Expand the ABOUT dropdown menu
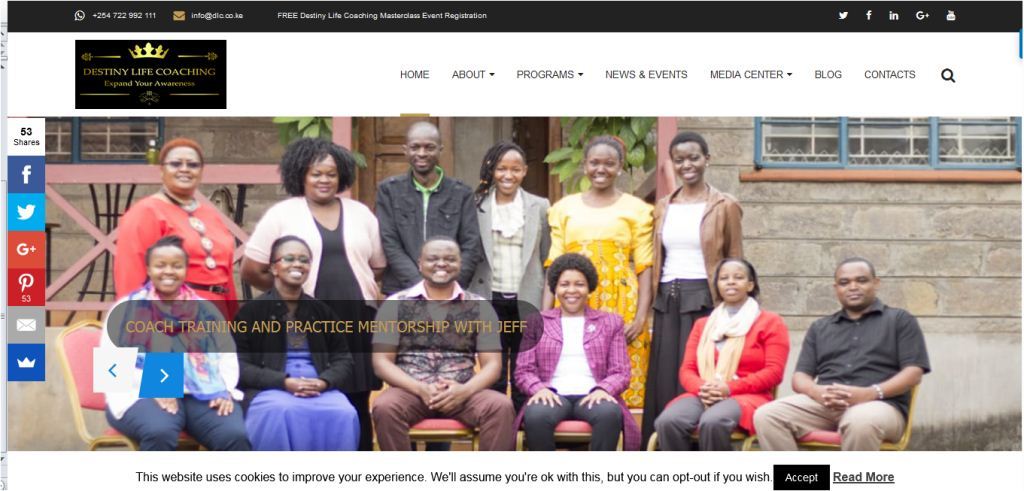Screen dimensions: 1024x491 click(473, 74)
